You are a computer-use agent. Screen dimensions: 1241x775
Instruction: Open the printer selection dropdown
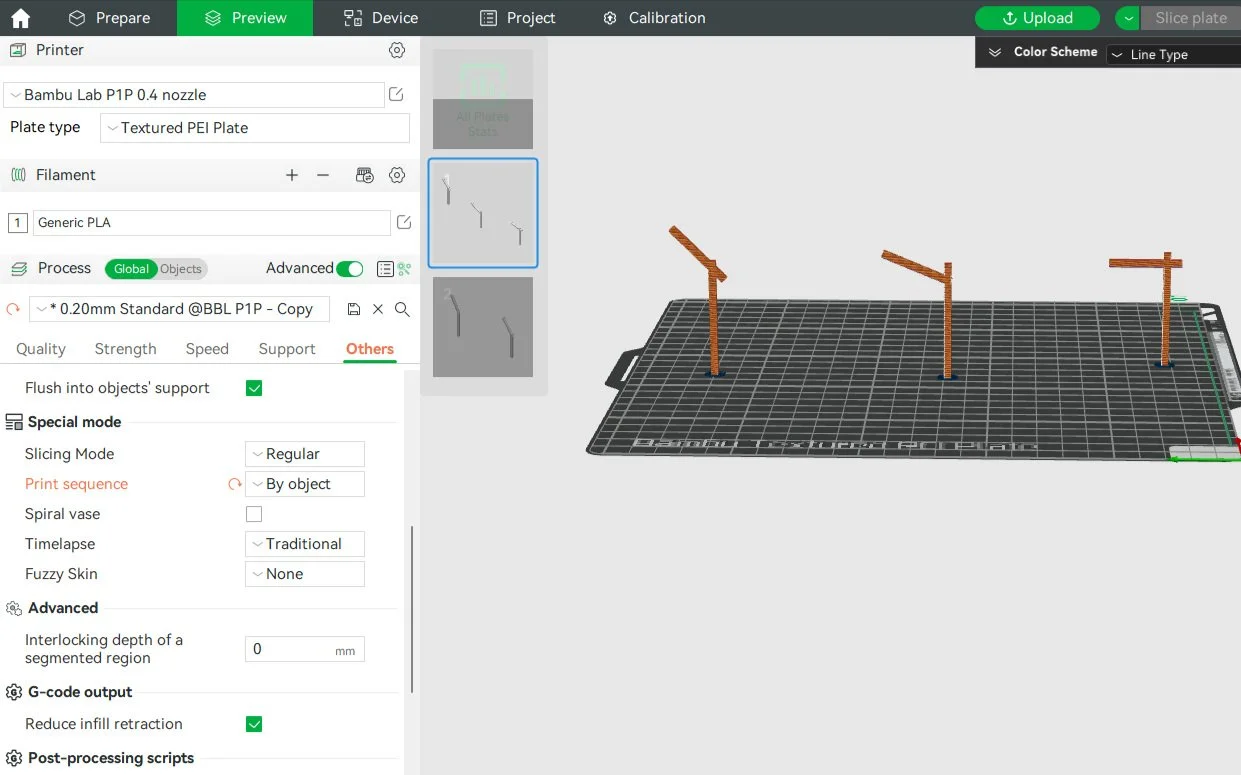pos(194,95)
